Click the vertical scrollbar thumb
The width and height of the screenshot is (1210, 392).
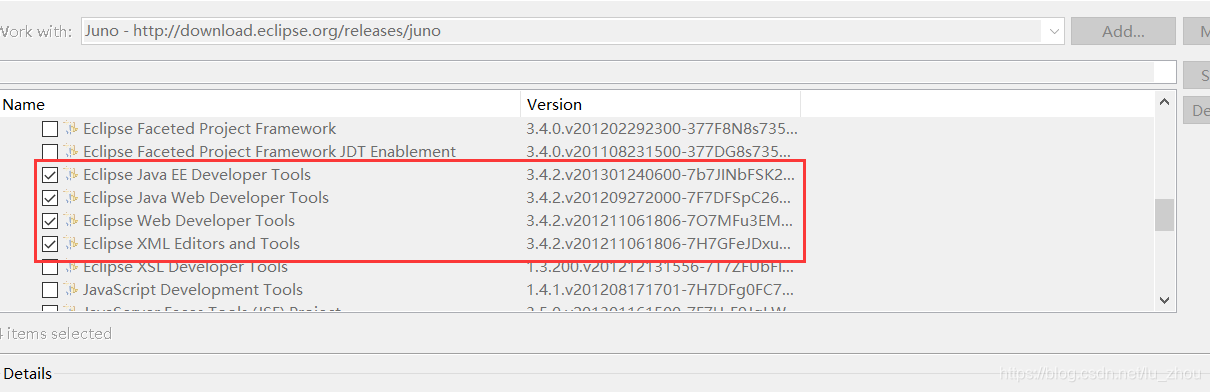(x=1164, y=214)
